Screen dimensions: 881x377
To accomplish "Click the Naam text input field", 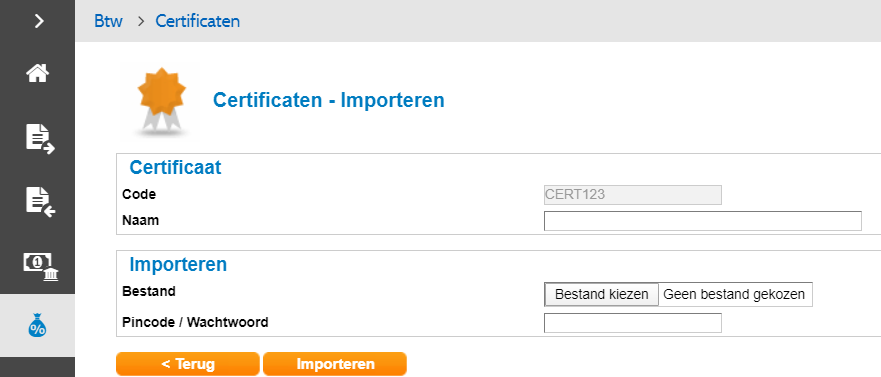I will pos(702,221).
